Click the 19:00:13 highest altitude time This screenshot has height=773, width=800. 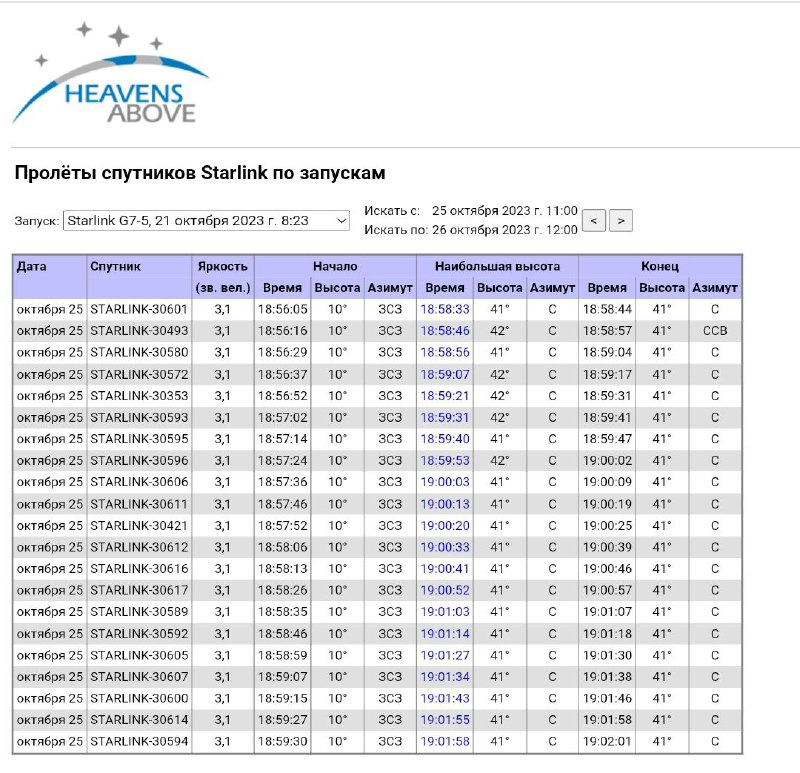coord(445,504)
